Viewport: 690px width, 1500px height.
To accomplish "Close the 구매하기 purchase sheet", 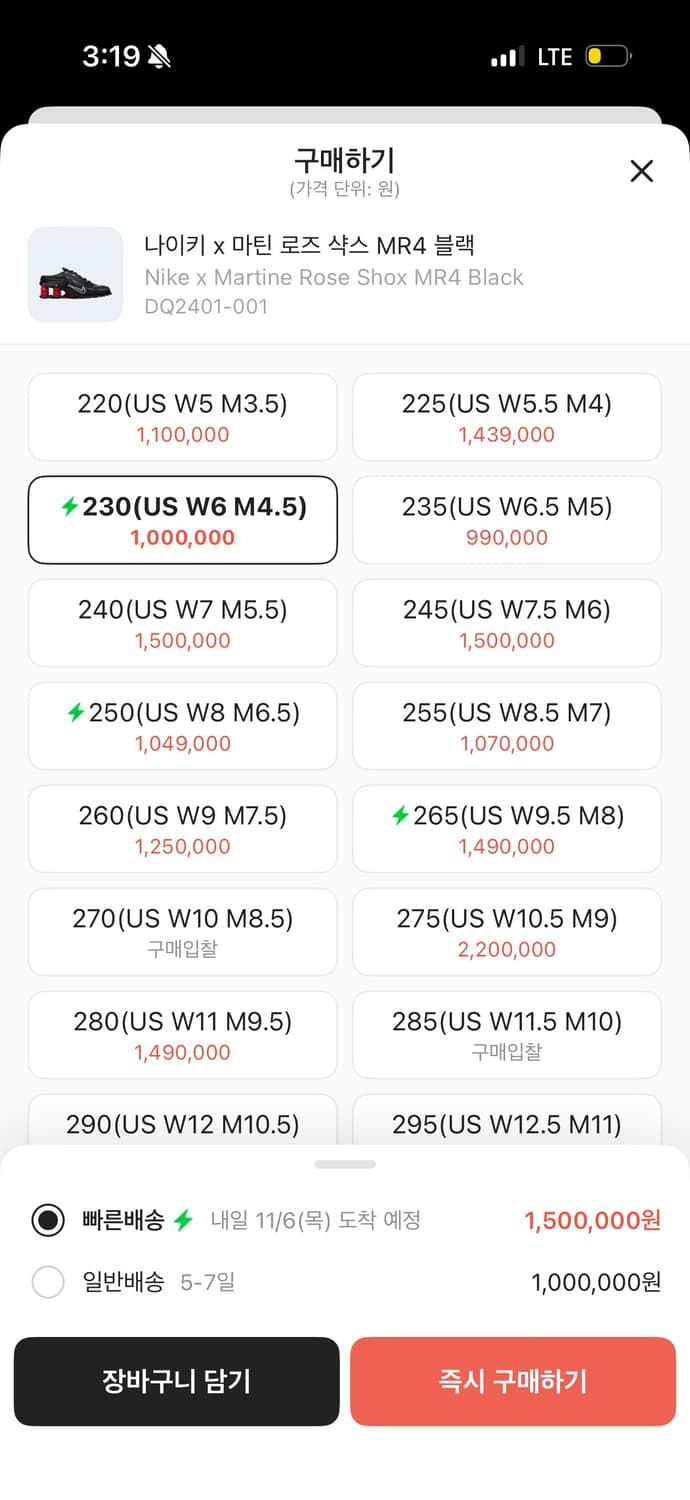I will click(641, 171).
